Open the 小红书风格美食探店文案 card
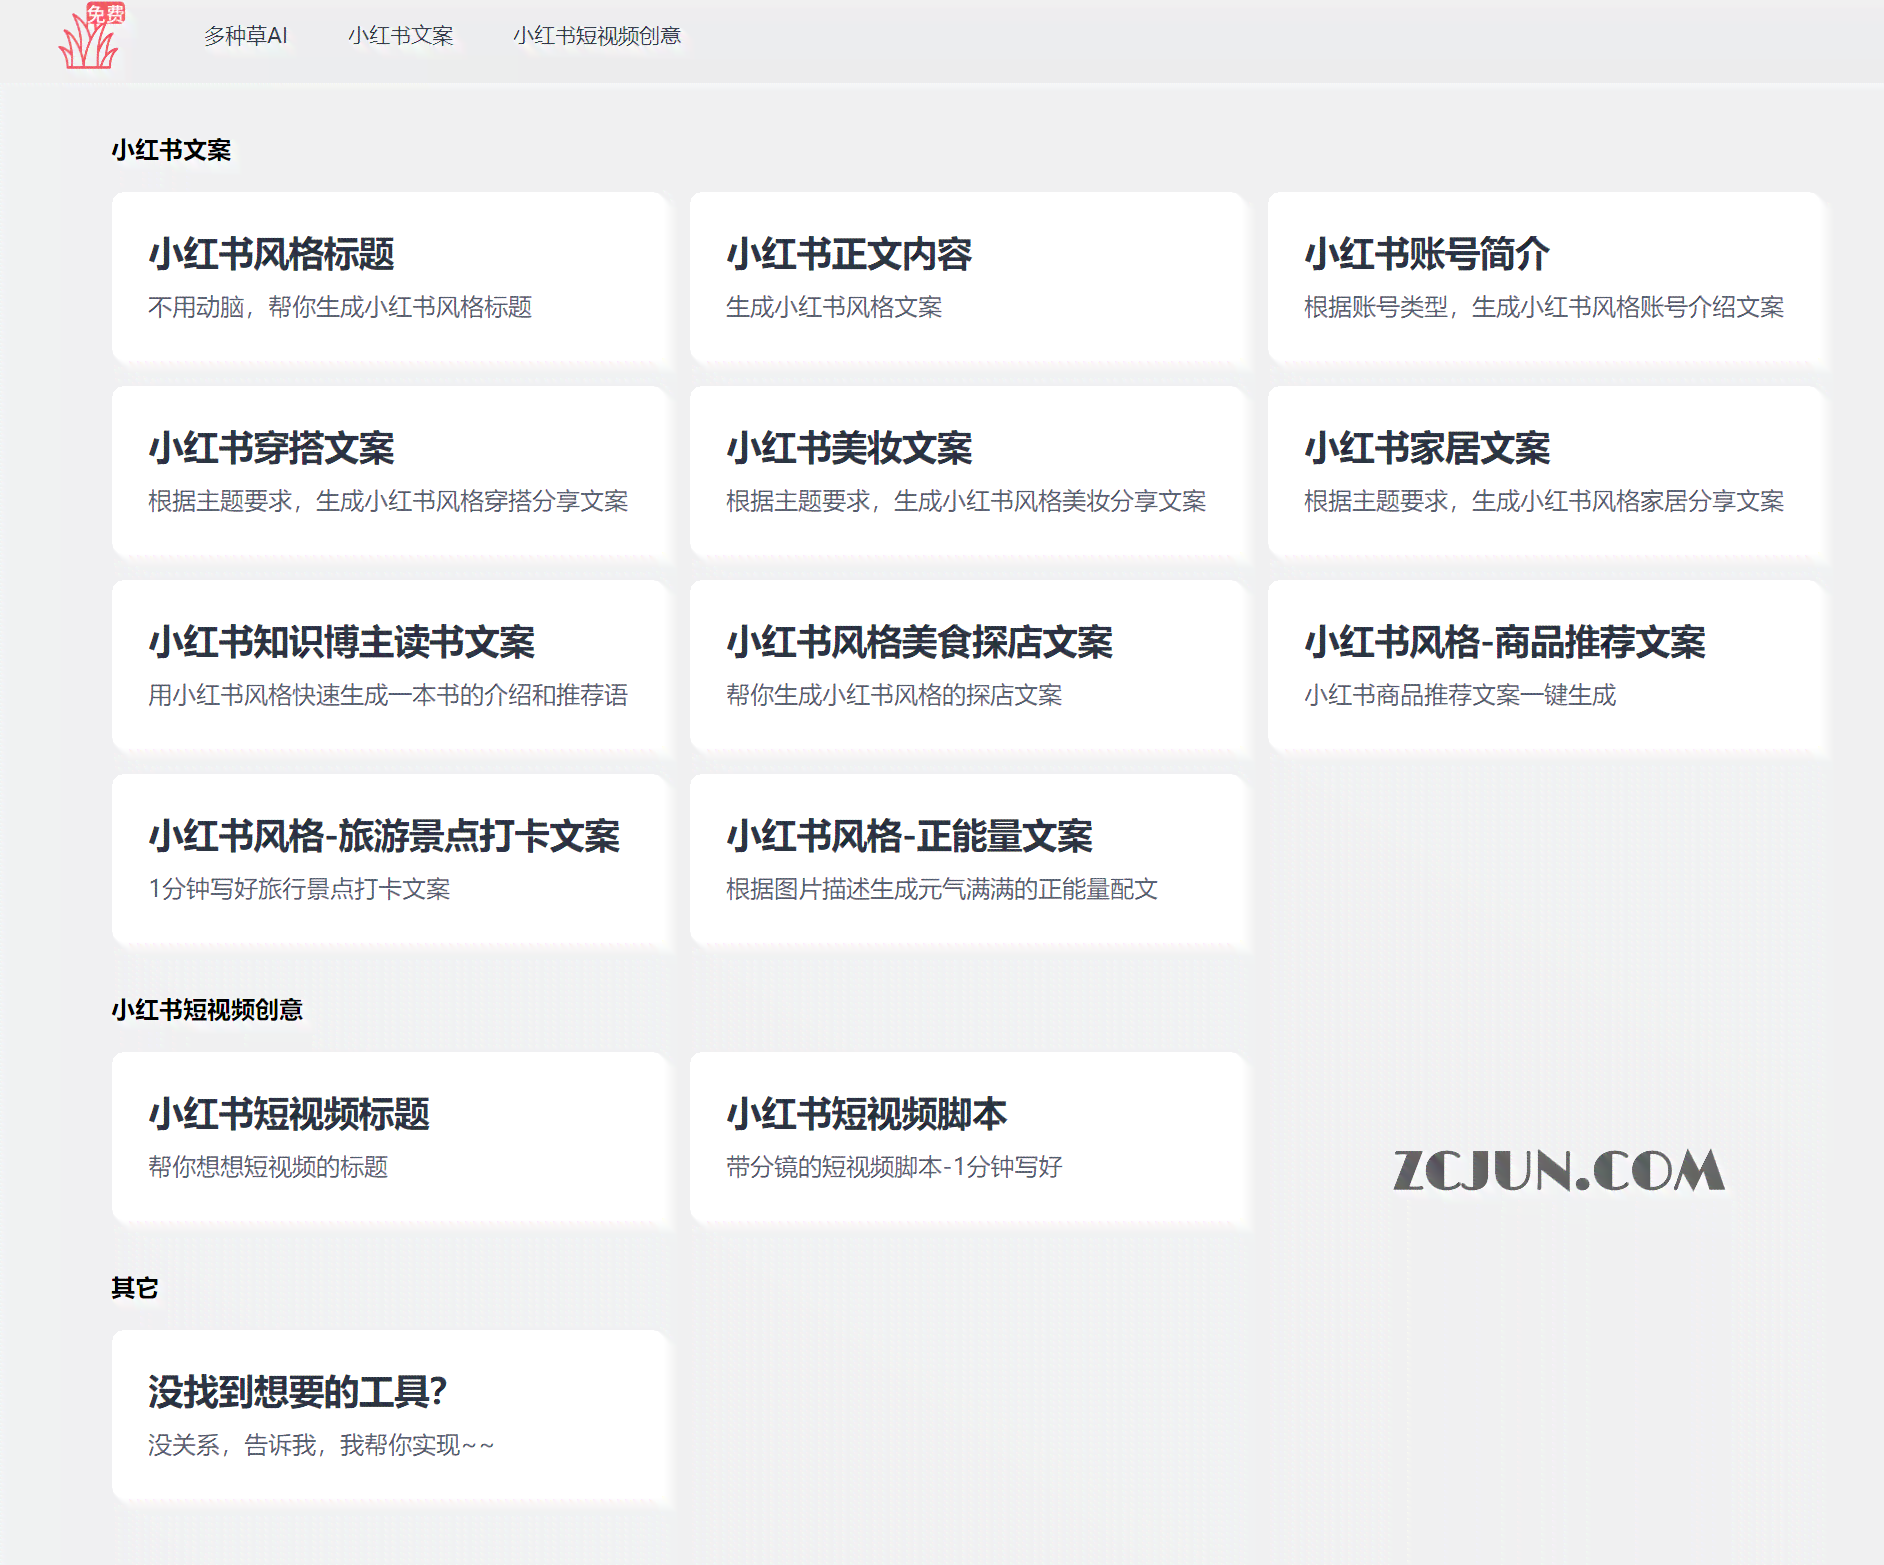 click(x=967, y=666)
